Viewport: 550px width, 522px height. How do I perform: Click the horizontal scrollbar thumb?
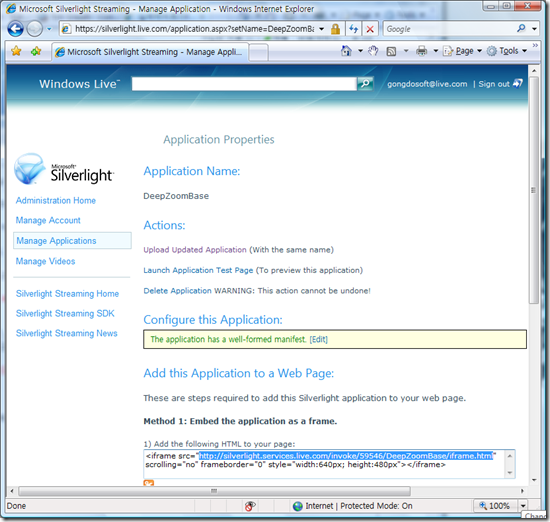tap(214, 491)
